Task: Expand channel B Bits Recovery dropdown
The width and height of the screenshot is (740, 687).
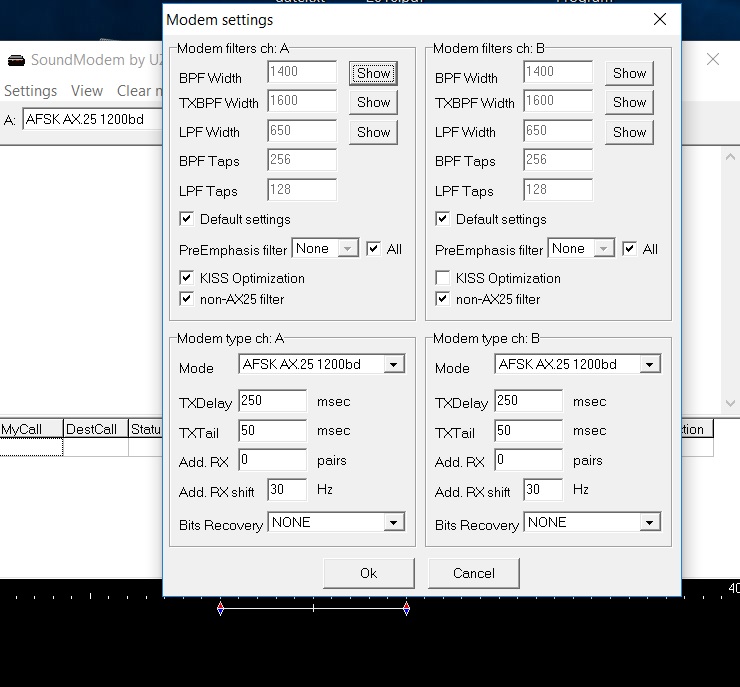Action: (x=650, y=523)
